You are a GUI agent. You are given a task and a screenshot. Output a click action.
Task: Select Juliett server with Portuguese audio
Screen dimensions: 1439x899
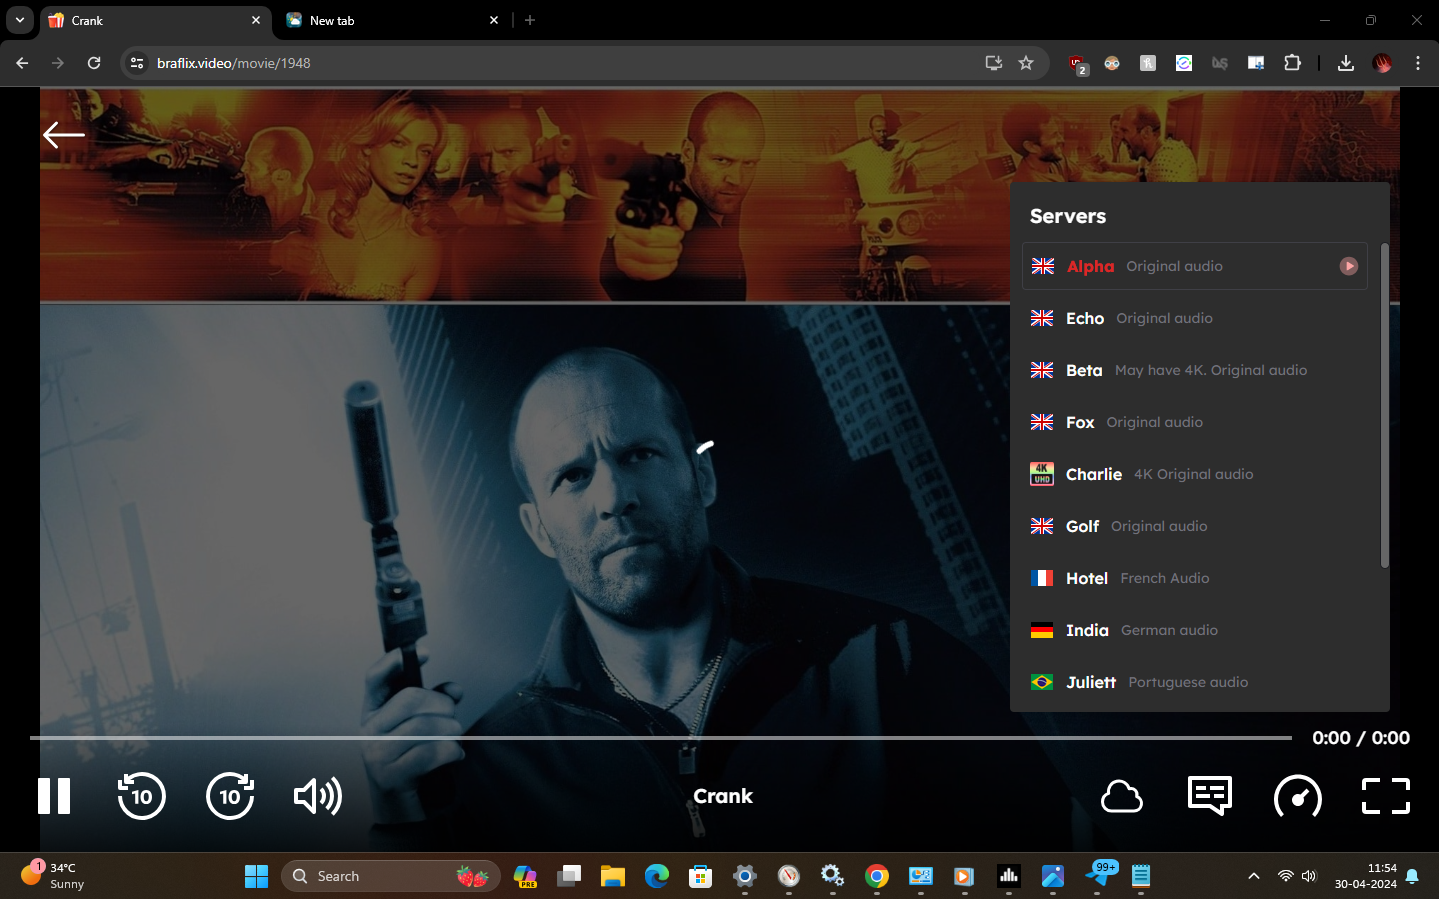pos(1195,682)
